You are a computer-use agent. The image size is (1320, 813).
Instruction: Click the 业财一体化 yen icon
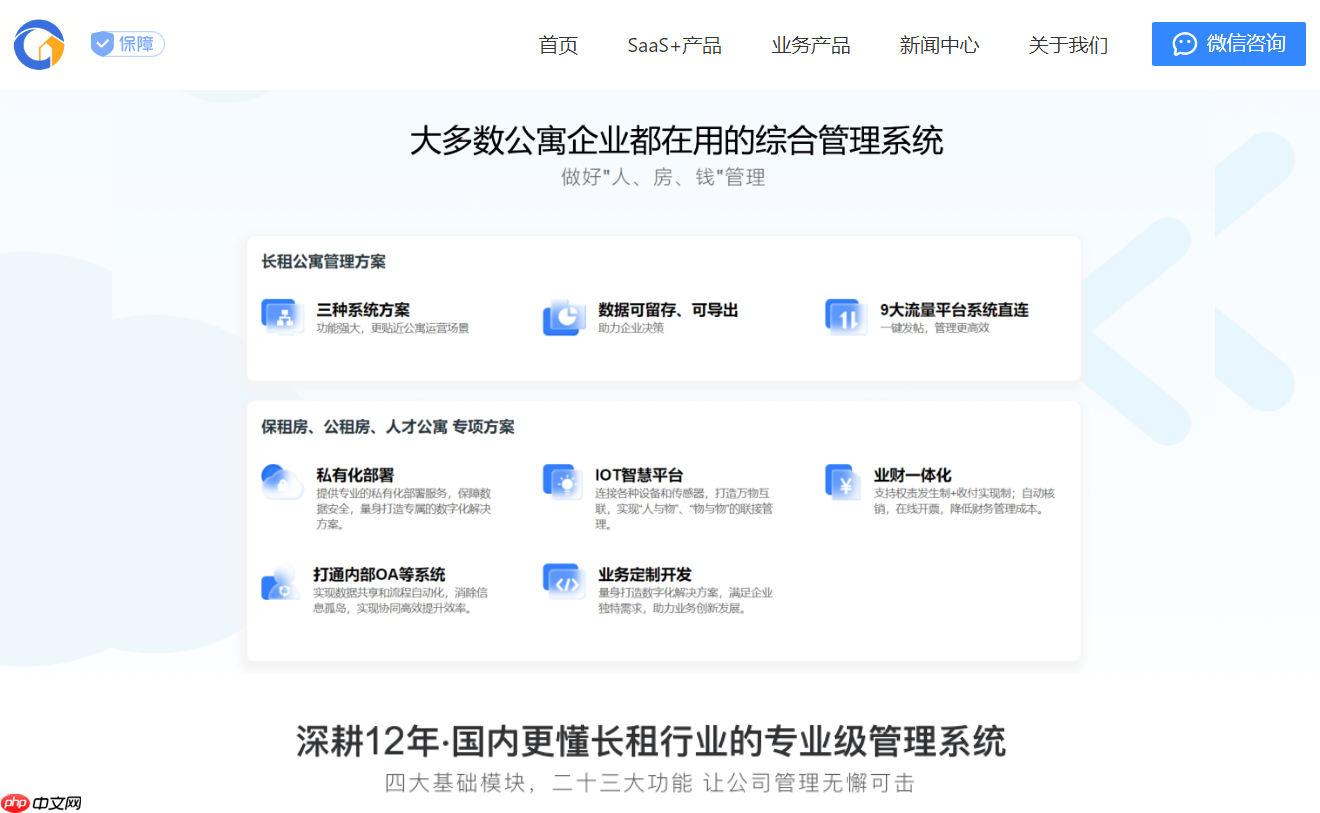[845, 482]
